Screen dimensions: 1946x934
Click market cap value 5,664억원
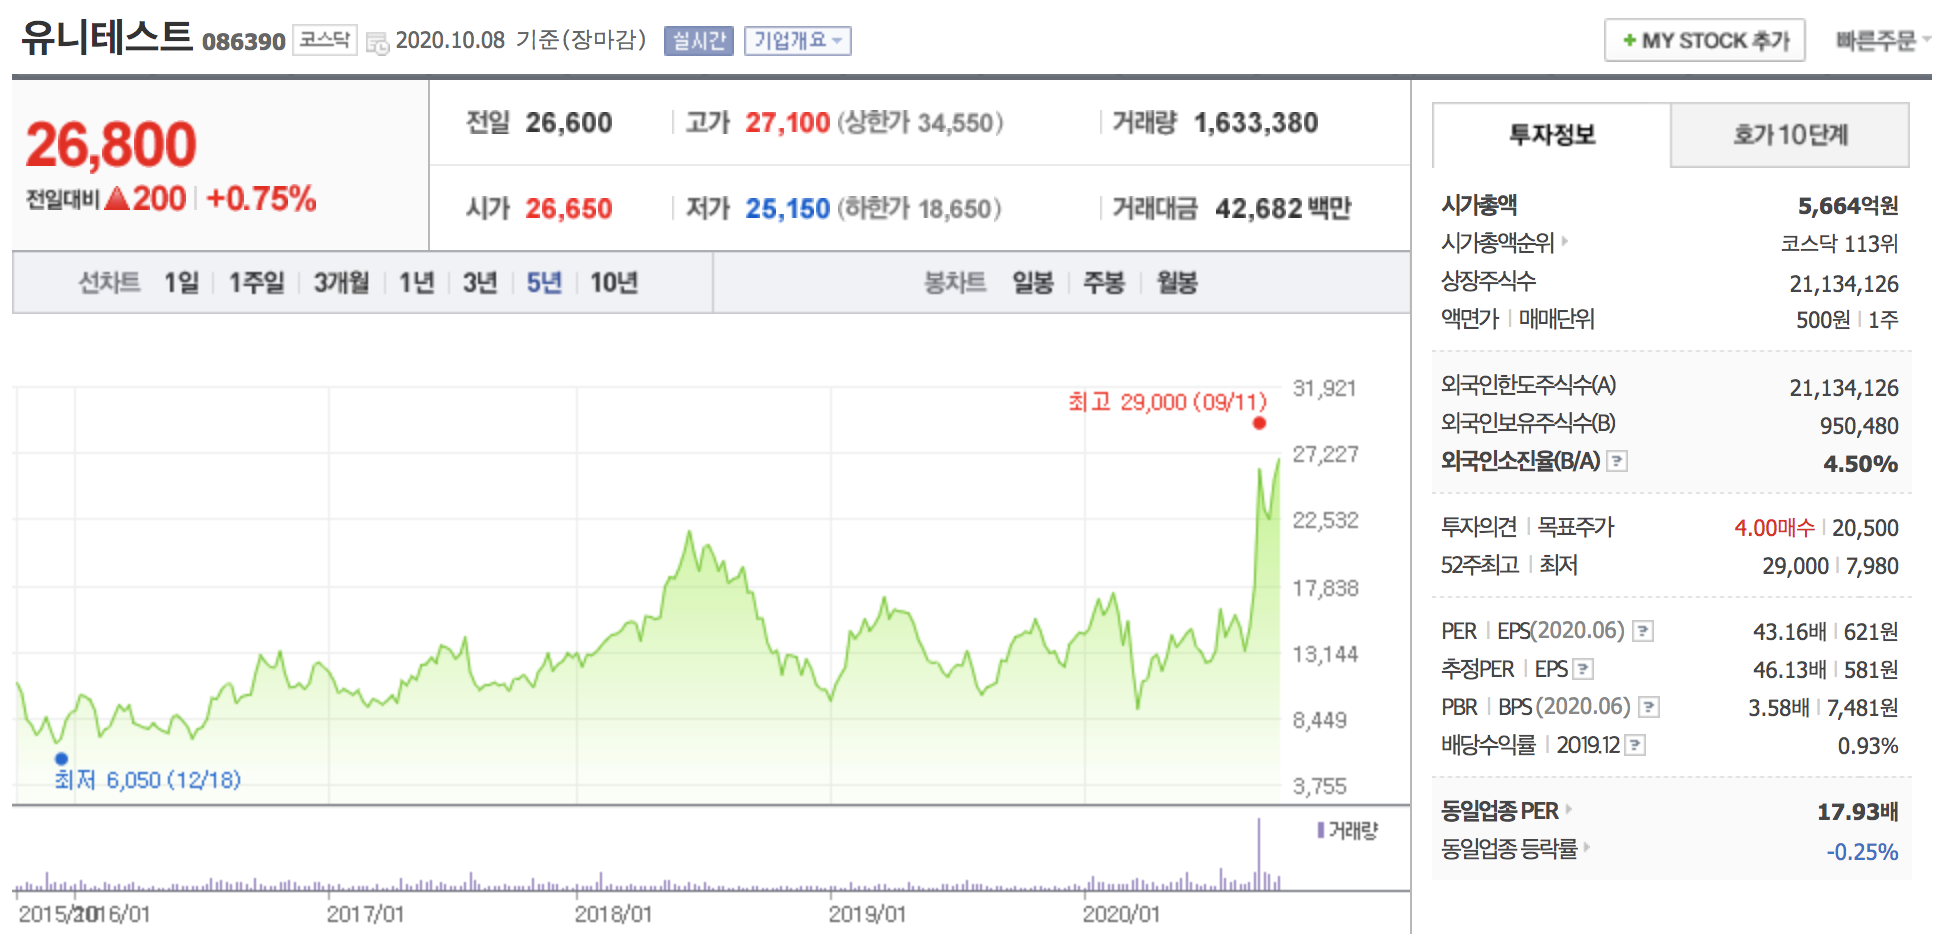click(1848, 206)
